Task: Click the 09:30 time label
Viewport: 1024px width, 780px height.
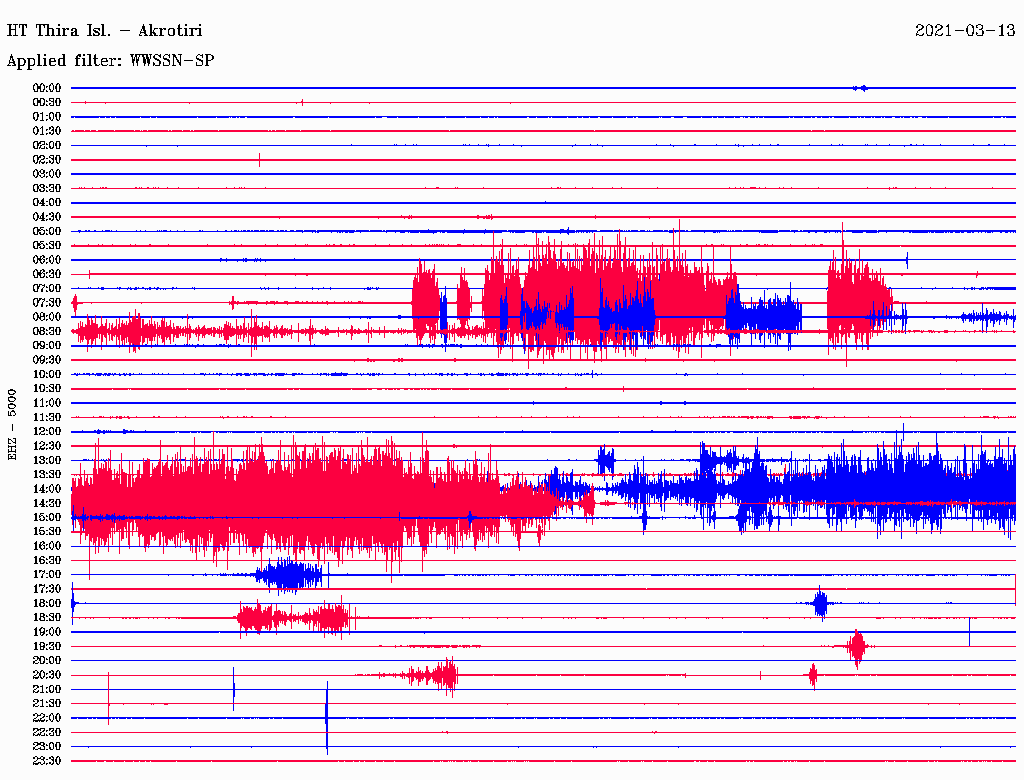Action: pos(47,360)
